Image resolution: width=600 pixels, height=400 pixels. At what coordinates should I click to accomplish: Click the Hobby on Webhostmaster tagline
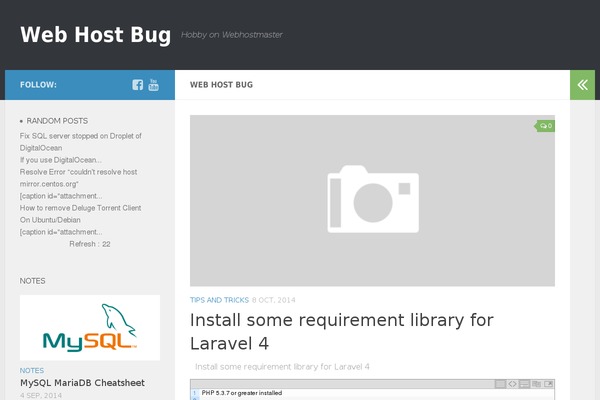232,35
